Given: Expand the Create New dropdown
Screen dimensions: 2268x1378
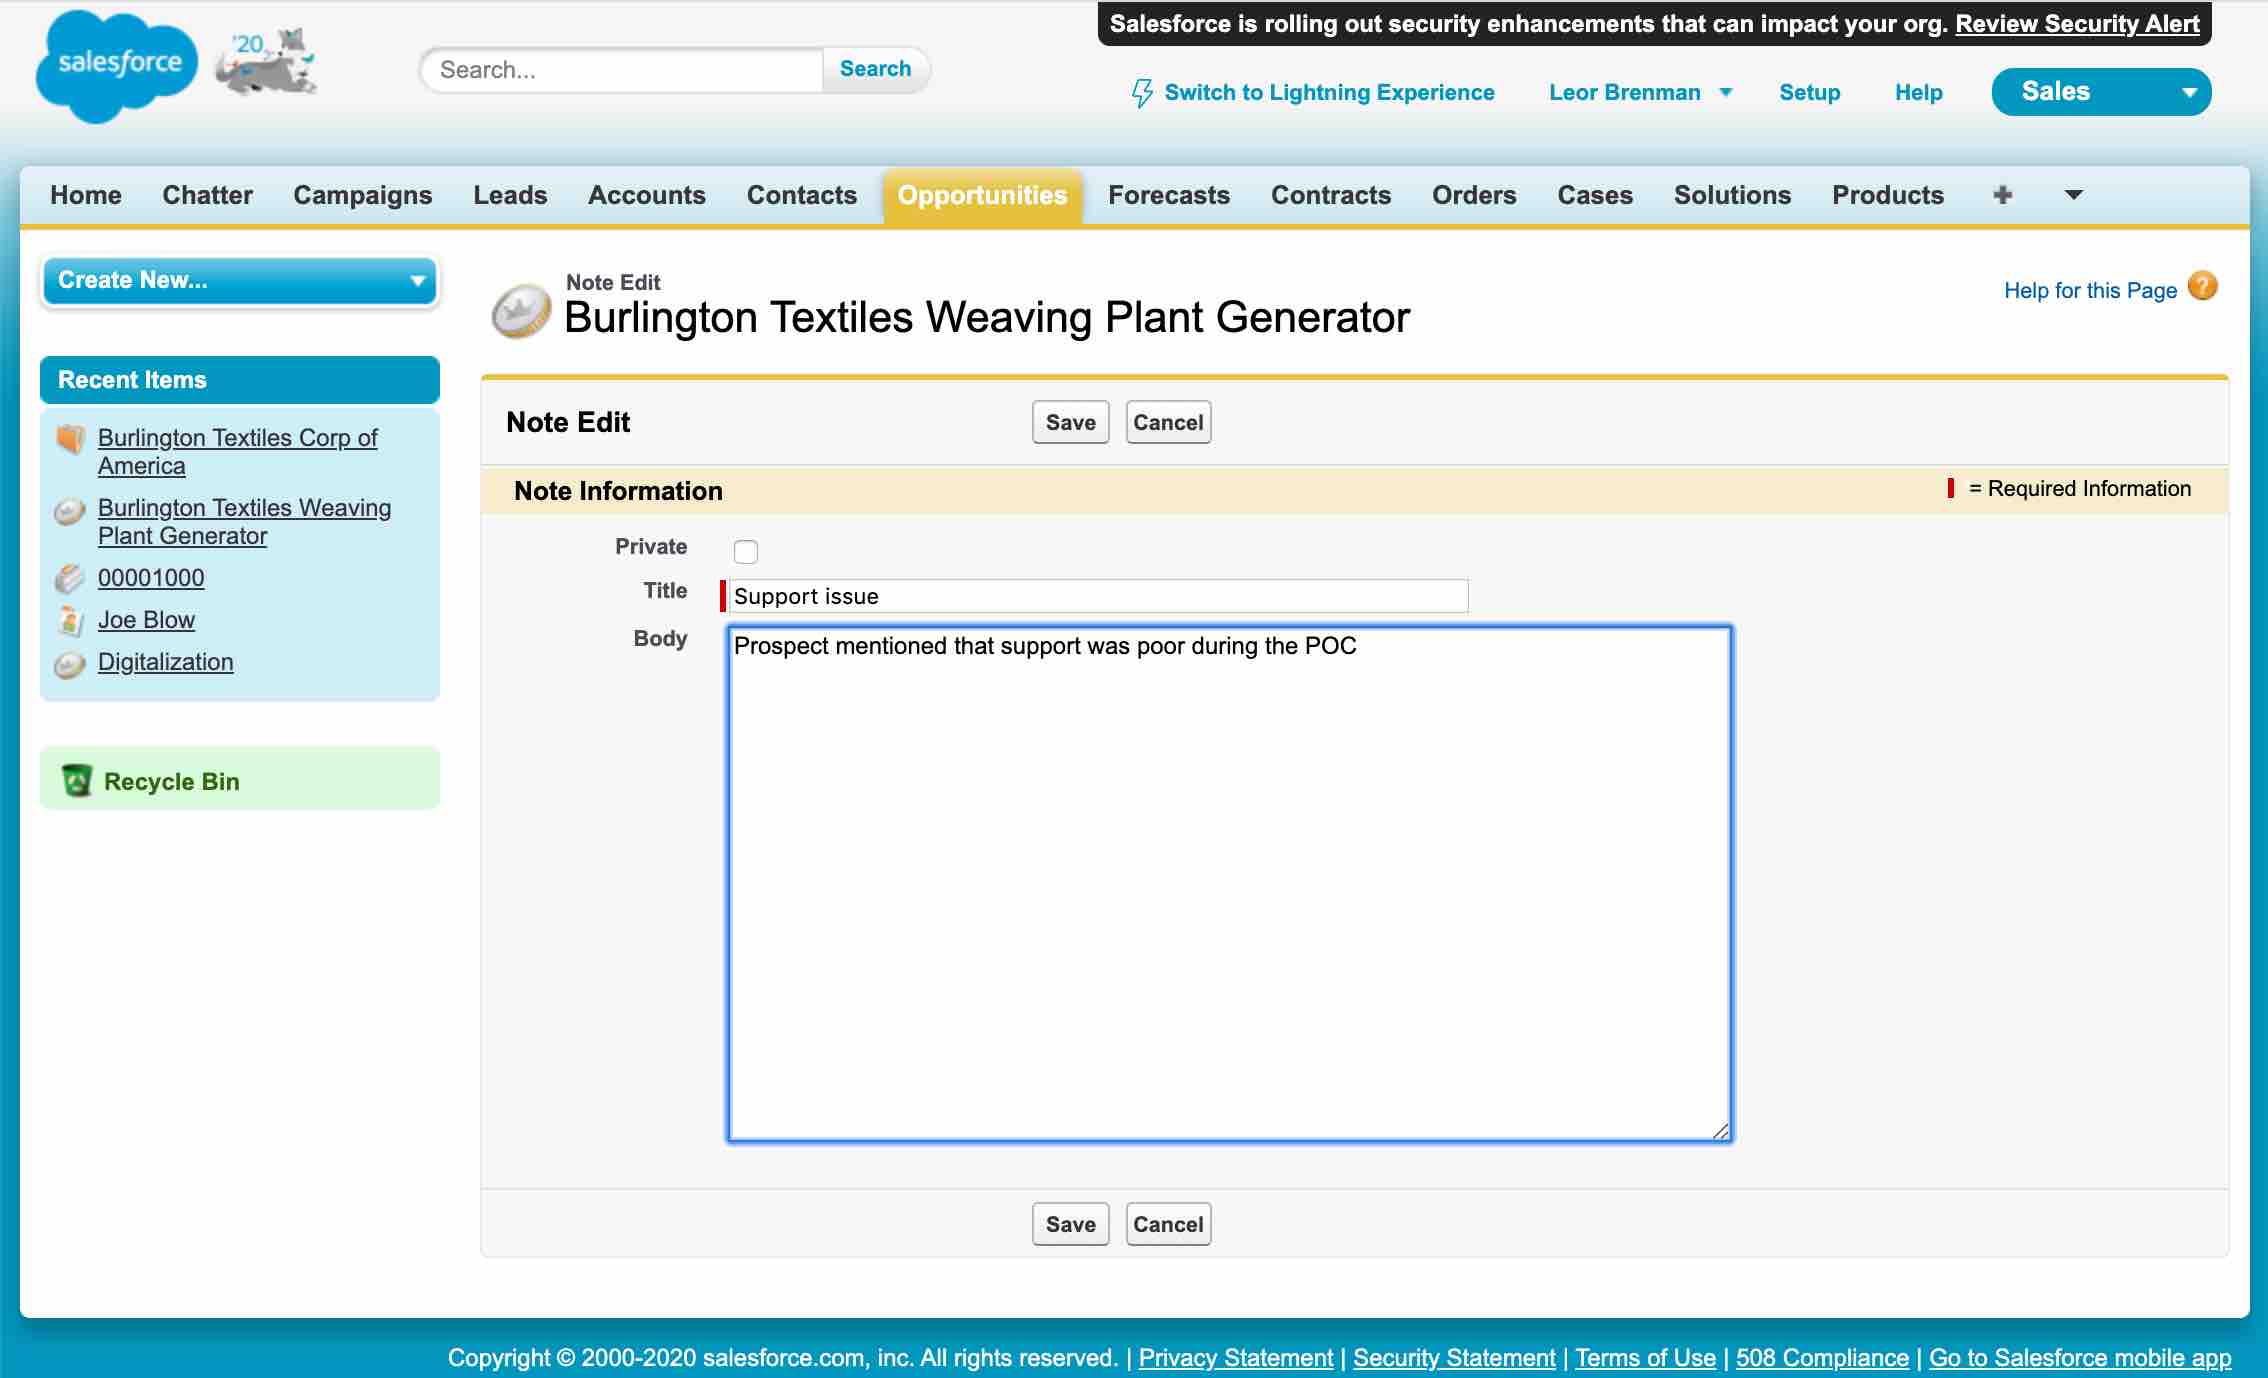Looking at the screenshot, I should [x=240, y=281].
